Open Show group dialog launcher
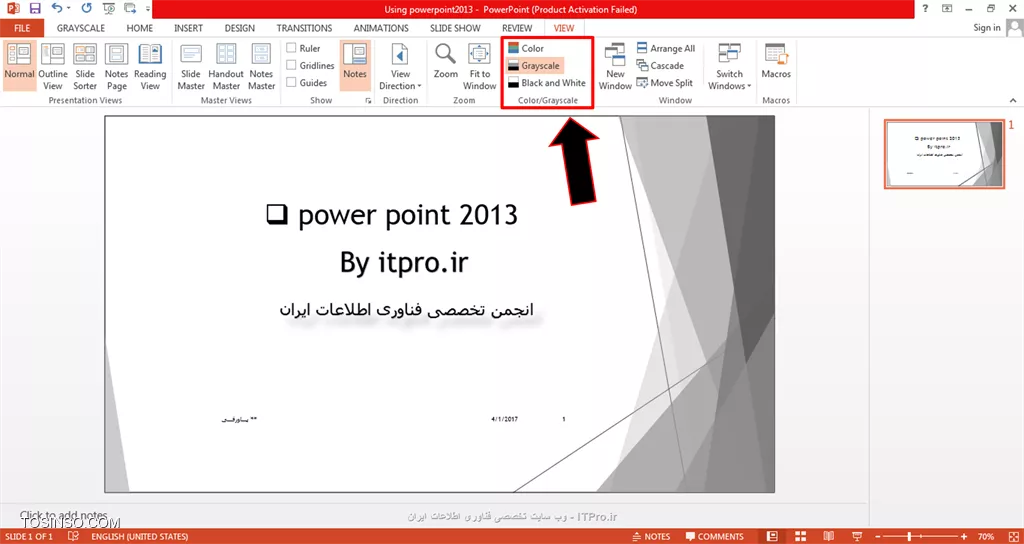 [368, 101]
